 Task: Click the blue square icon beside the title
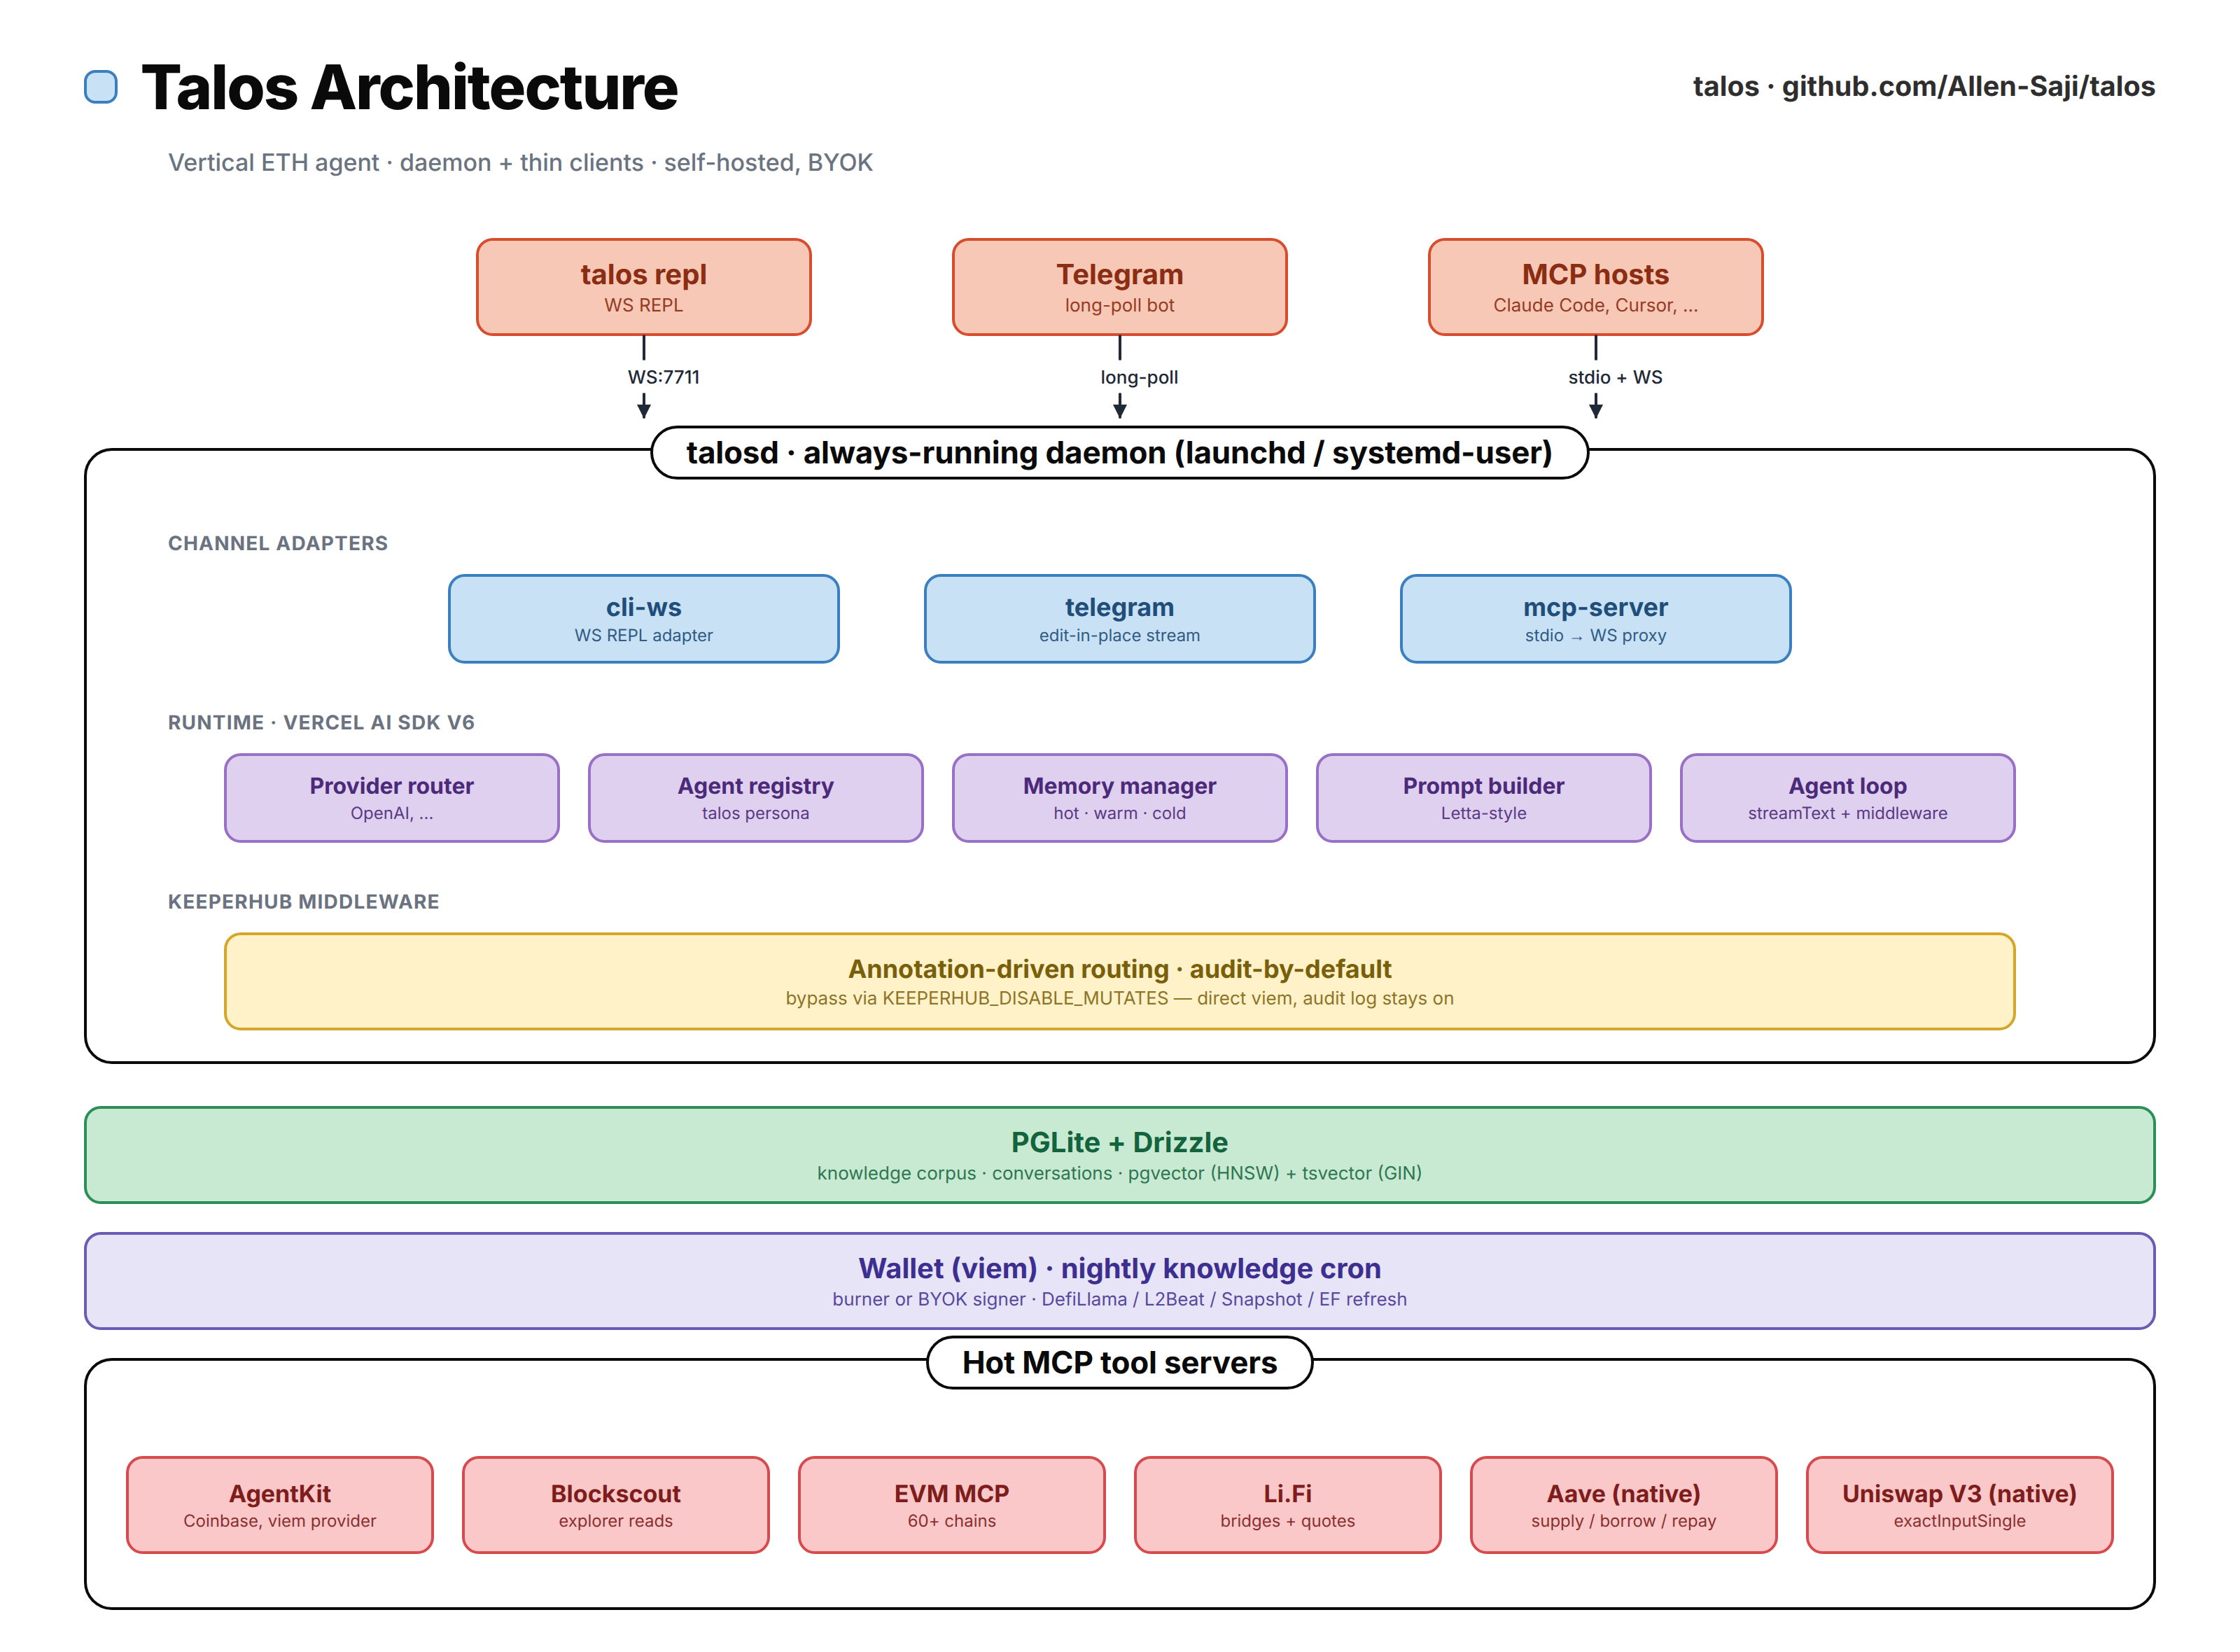click(100, 87)
